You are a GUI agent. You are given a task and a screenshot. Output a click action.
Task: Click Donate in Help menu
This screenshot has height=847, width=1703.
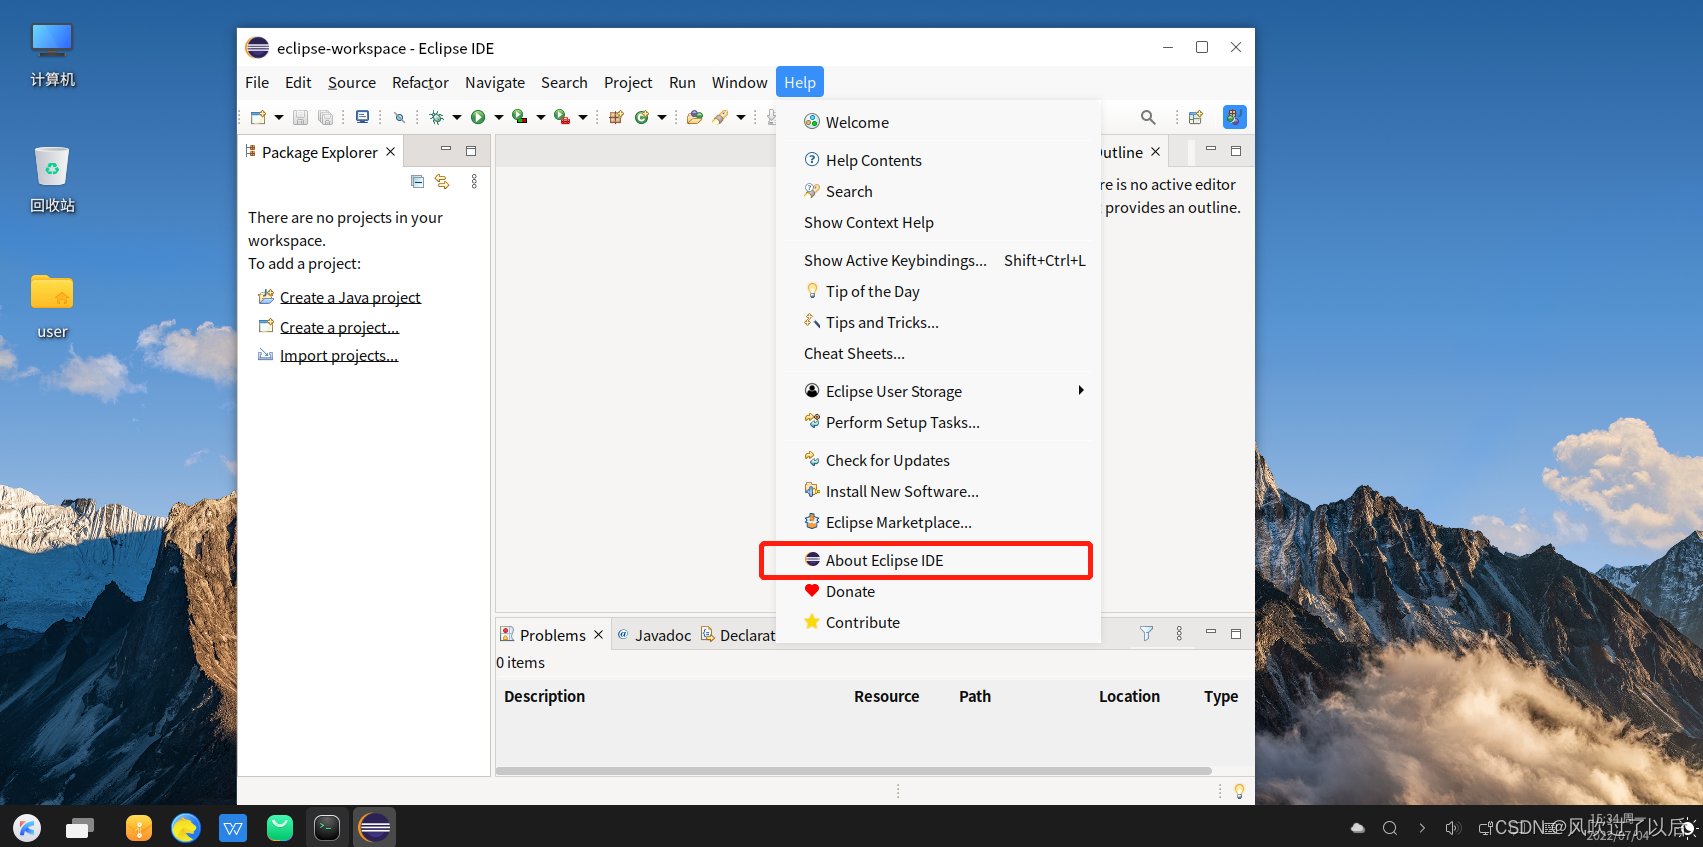point(938,591)
